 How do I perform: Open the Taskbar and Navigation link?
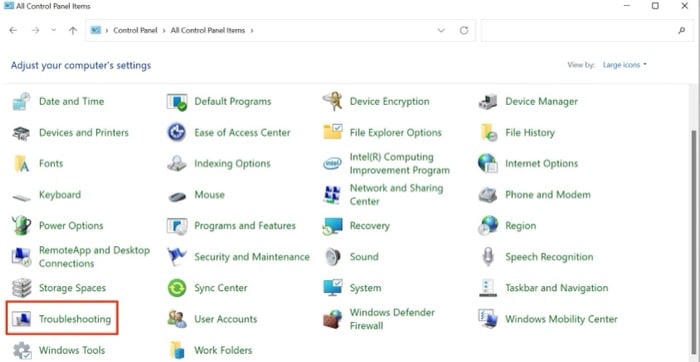[557, 288]
